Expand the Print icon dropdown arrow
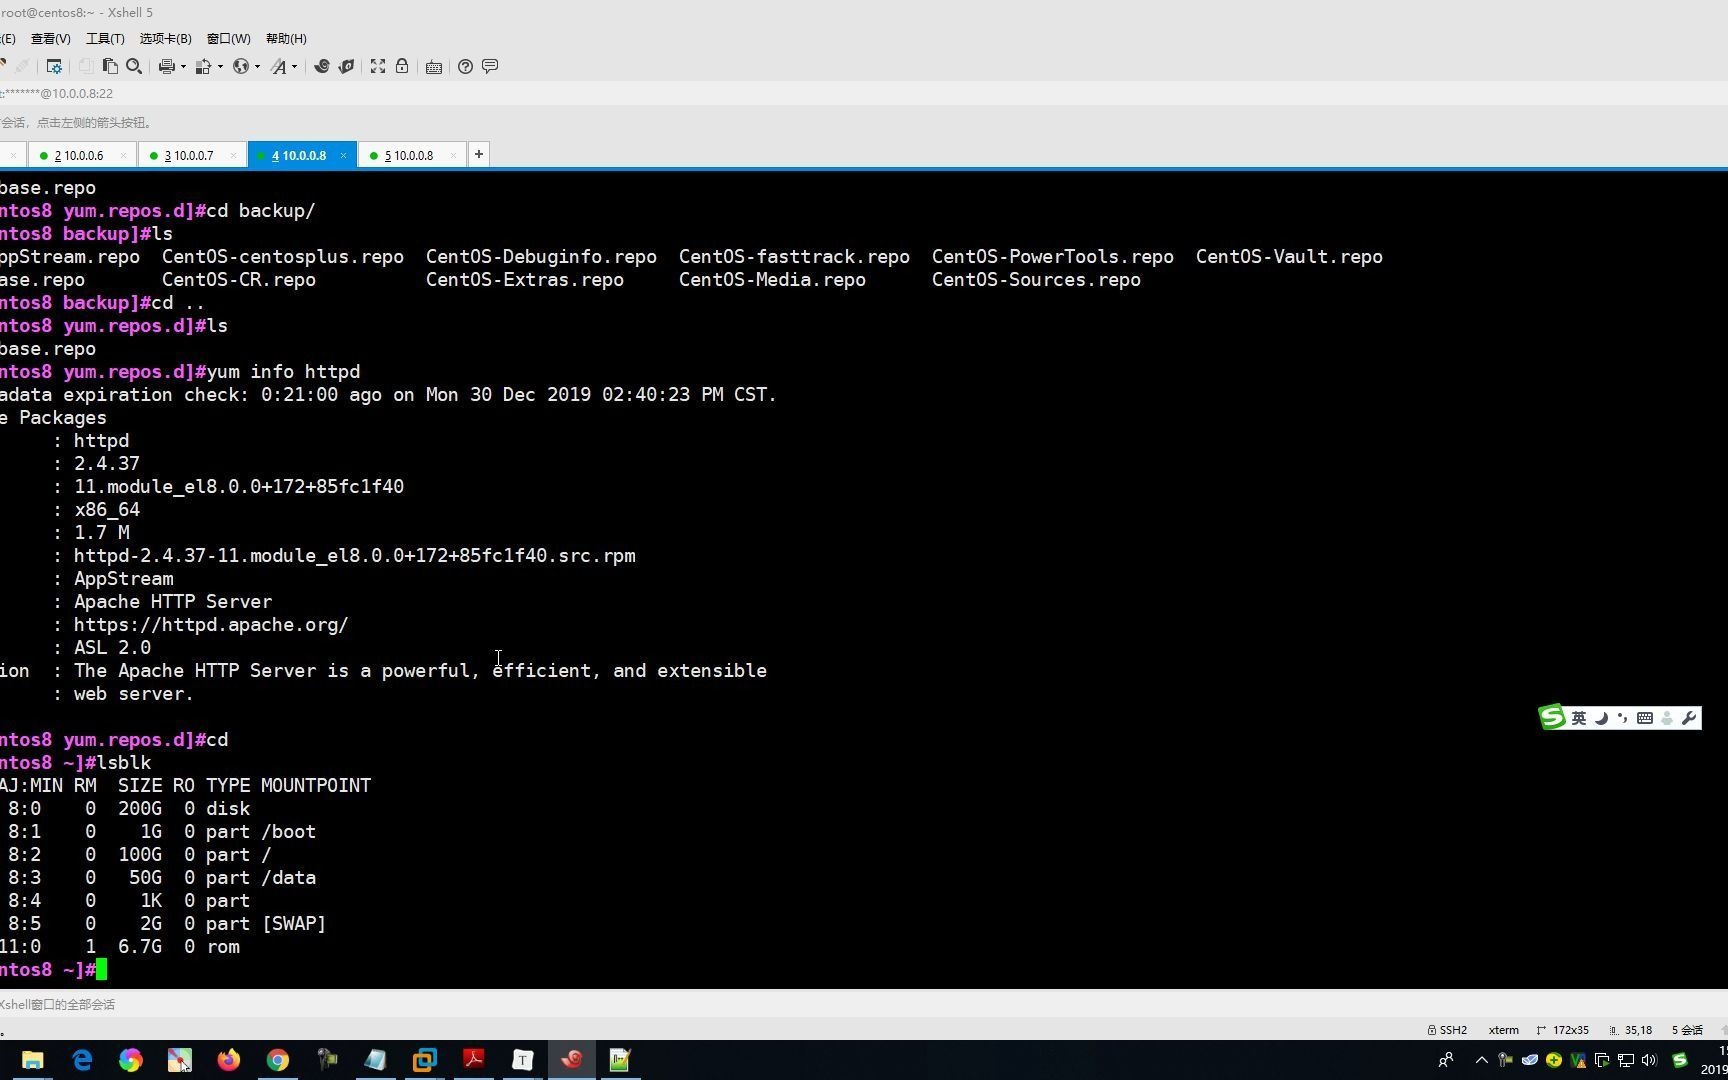Image resolution: width=1728 pixels, height=1080 pixels. 183,67
